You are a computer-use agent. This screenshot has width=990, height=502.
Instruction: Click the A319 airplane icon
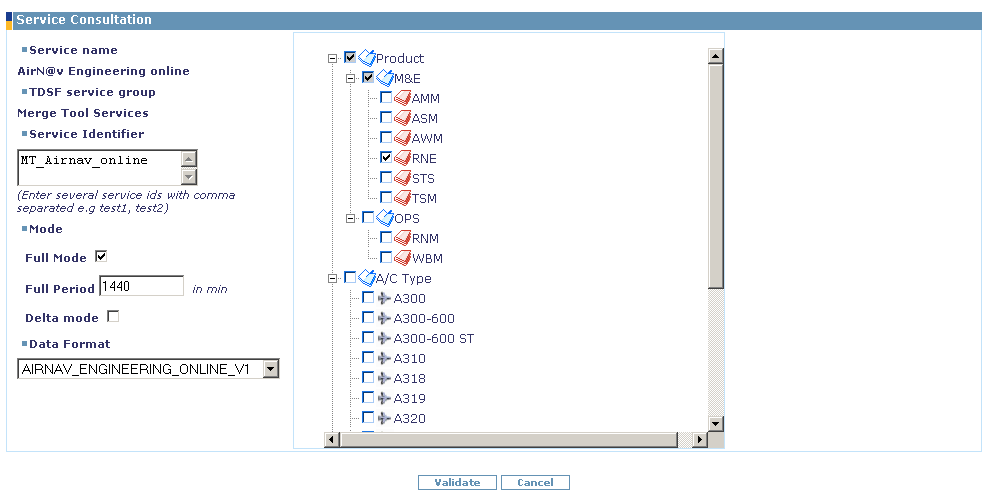pyautogui.click(x=384, y=398)
